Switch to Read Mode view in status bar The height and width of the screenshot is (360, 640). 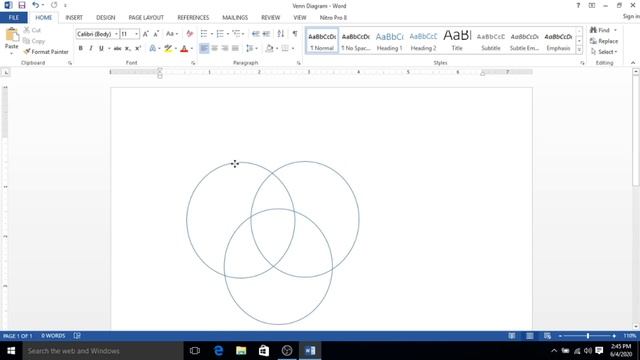(x=512, y=336)
